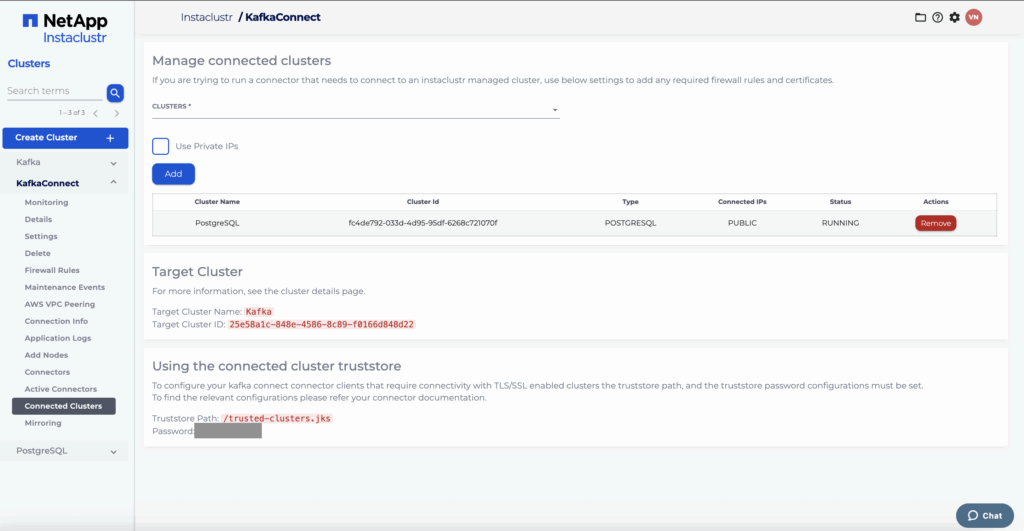This screenshot has height=531, width=1024.
Task: Expand the PostgreSQL cluster in sidebar
Action: click(113, 452)
